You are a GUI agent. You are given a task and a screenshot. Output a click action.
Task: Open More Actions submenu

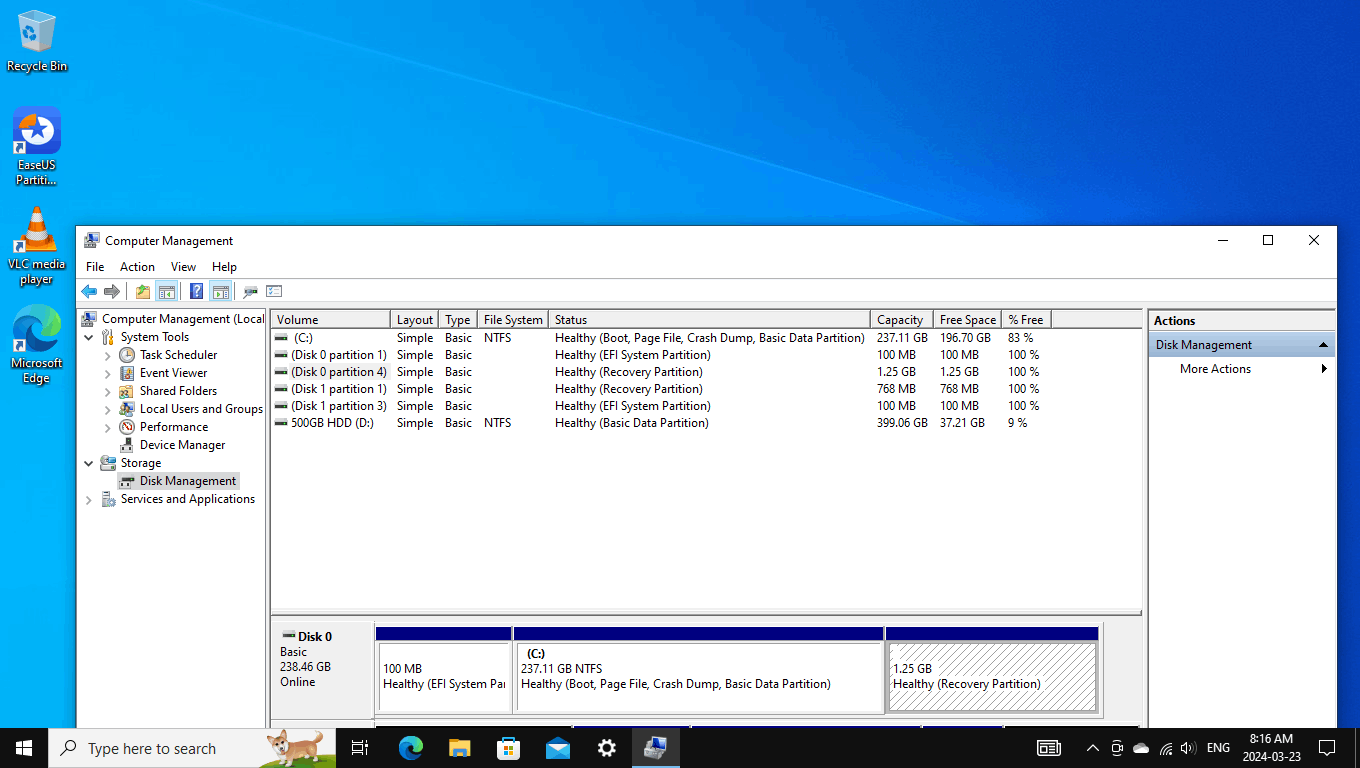pyautogui.click(x=1215, y=369)
